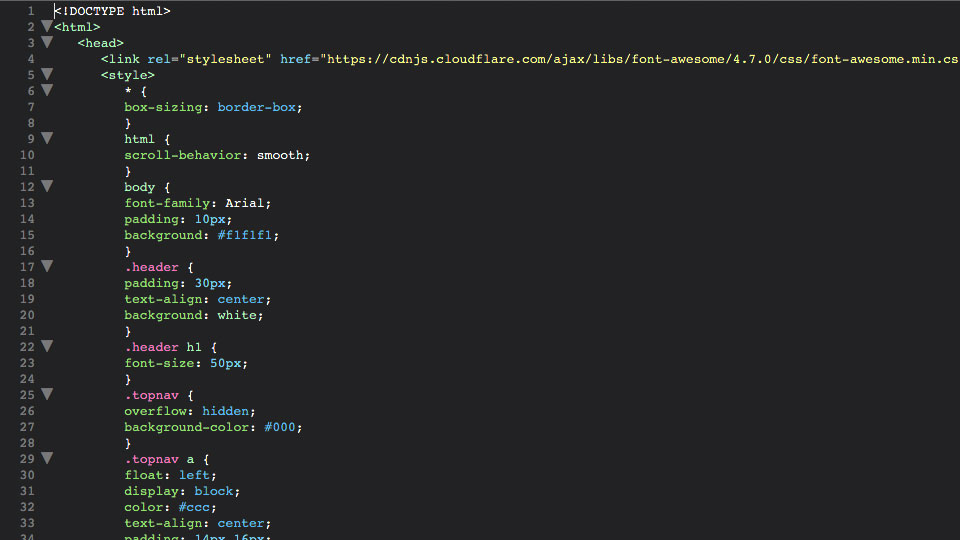Fold the universal selector rule on line 6
Screen dimensions: 960x540
[x=47, y=90]
